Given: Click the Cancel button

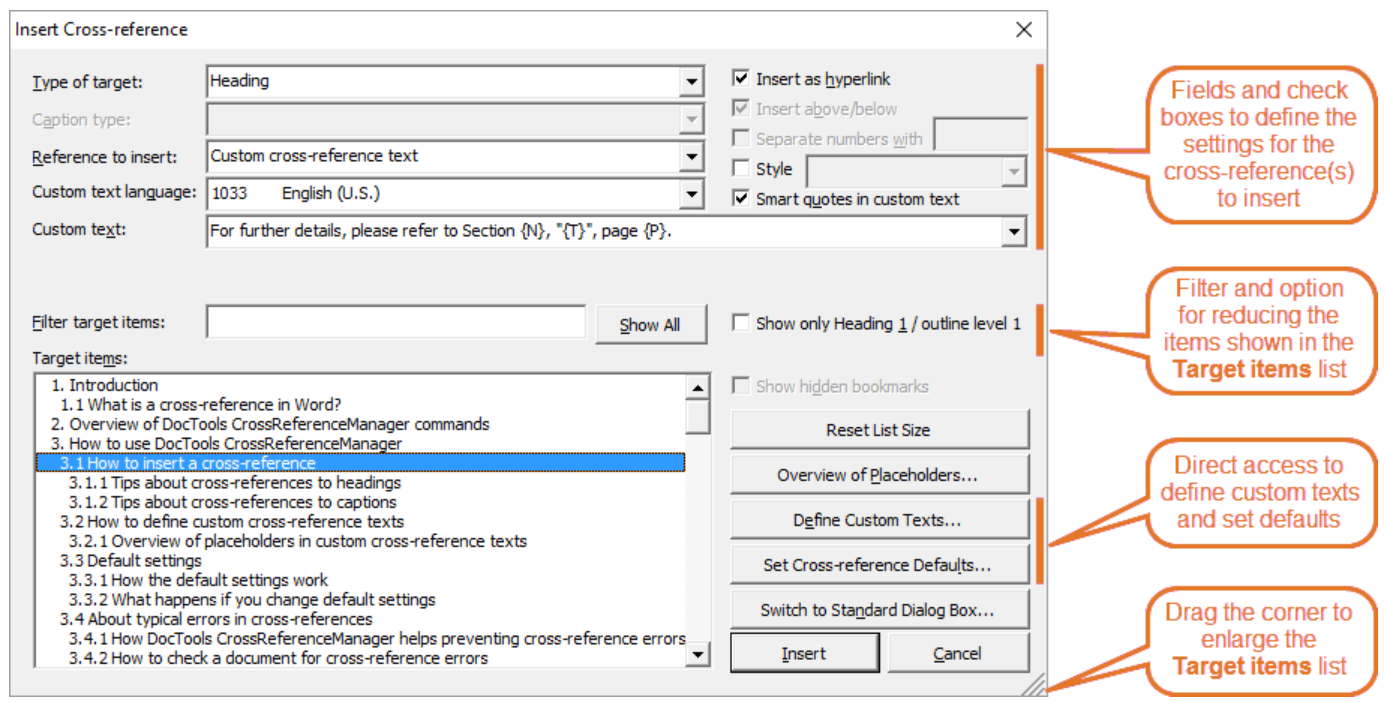Looking at the screenshot, I should (x=958, y=653).
